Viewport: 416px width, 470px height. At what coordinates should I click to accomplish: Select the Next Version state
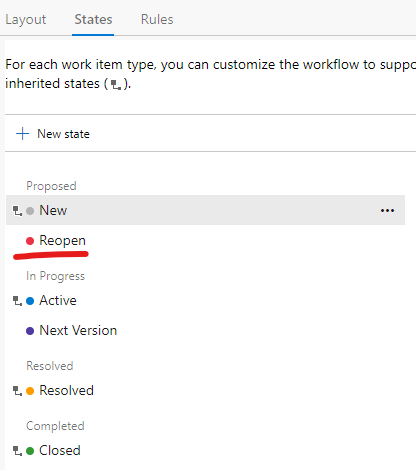(x=205, y=331)
